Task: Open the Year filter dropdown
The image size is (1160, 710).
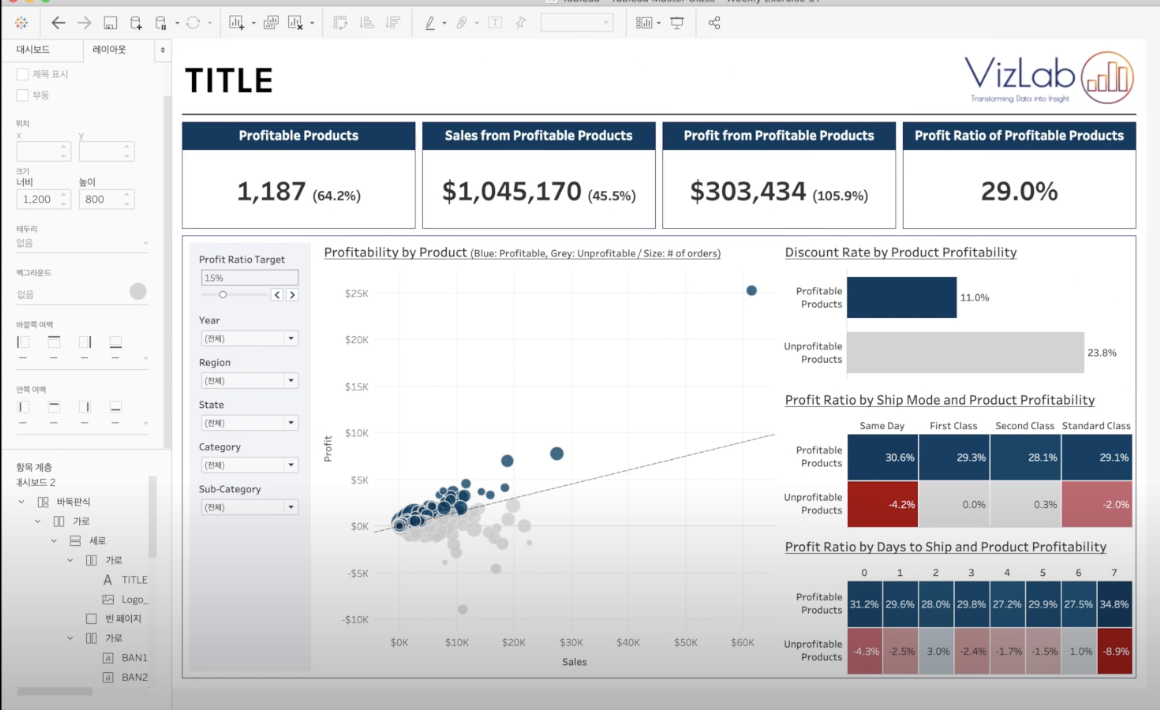Action: [249, 338]
